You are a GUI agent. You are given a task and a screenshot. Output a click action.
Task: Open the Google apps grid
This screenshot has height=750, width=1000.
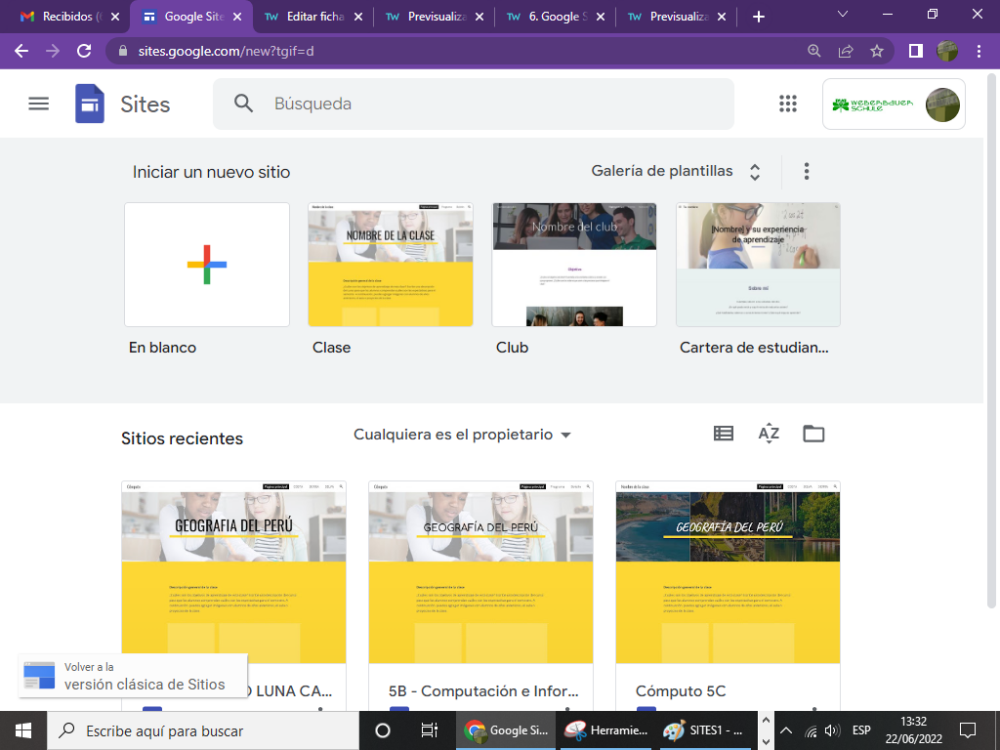click(x=788, y=103)
